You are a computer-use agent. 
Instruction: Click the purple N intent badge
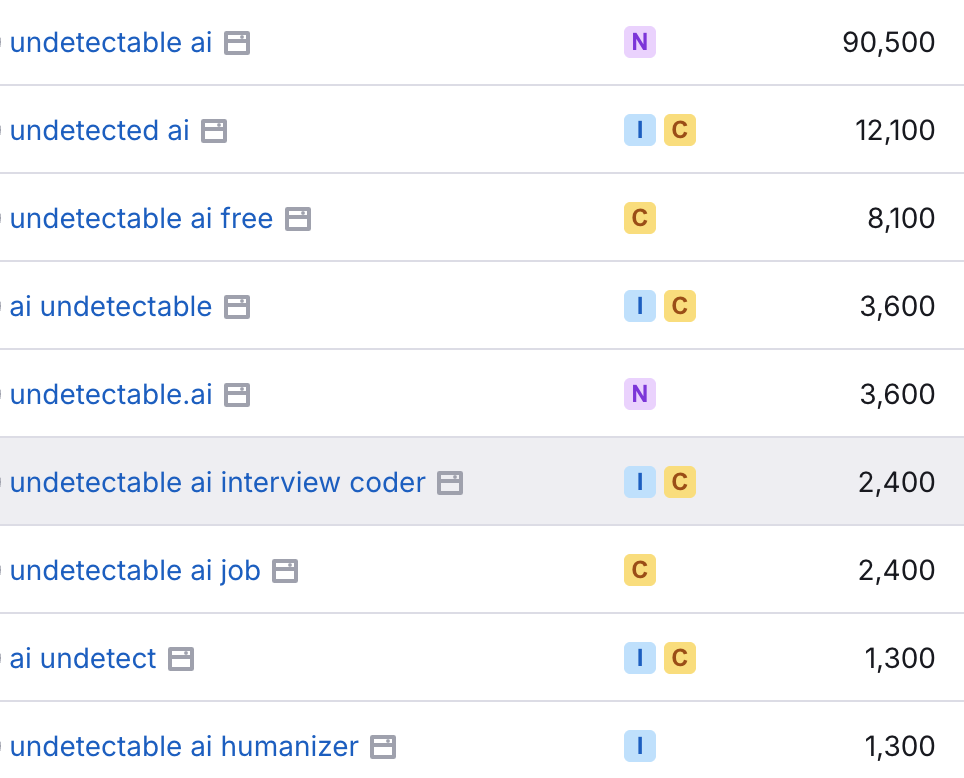click(640, 42)
